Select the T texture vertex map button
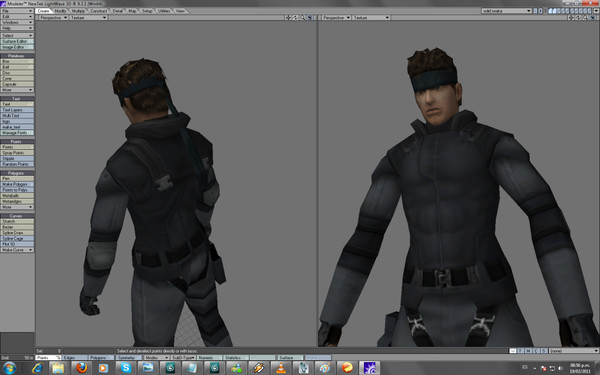The image size is (600, 375). point(520,351)
